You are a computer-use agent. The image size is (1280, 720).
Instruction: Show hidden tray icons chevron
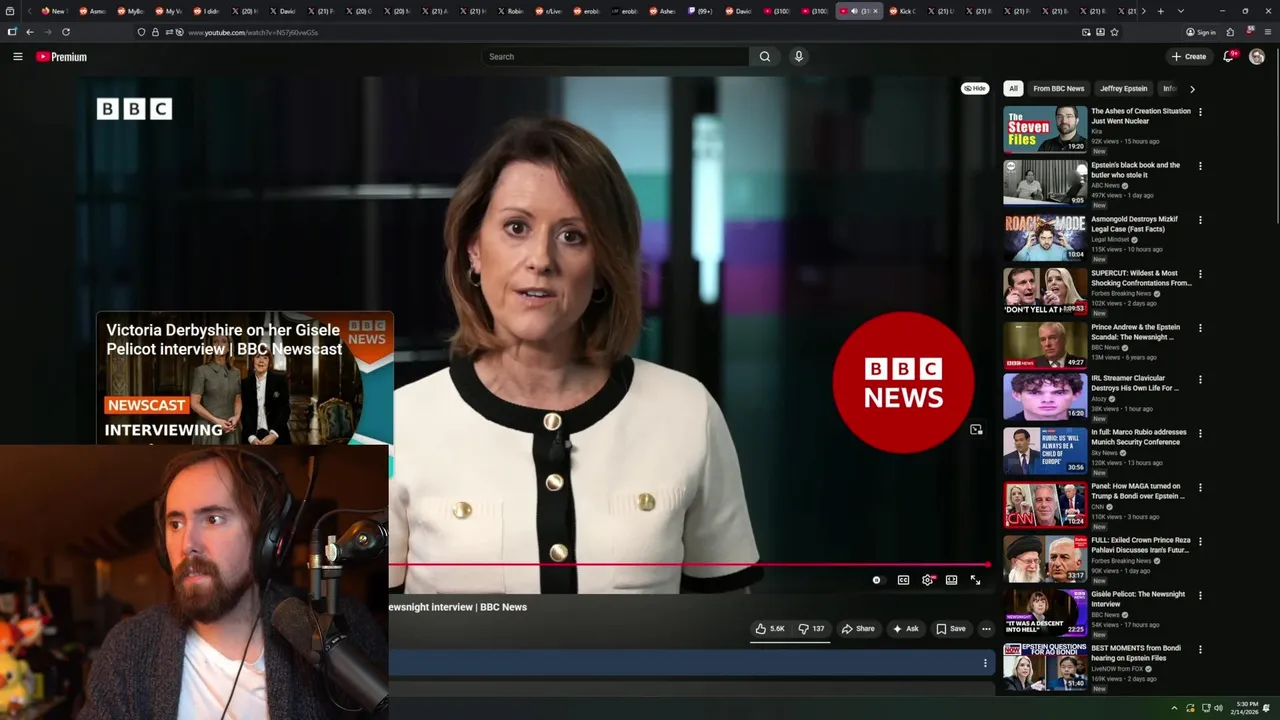point(1175,708)
